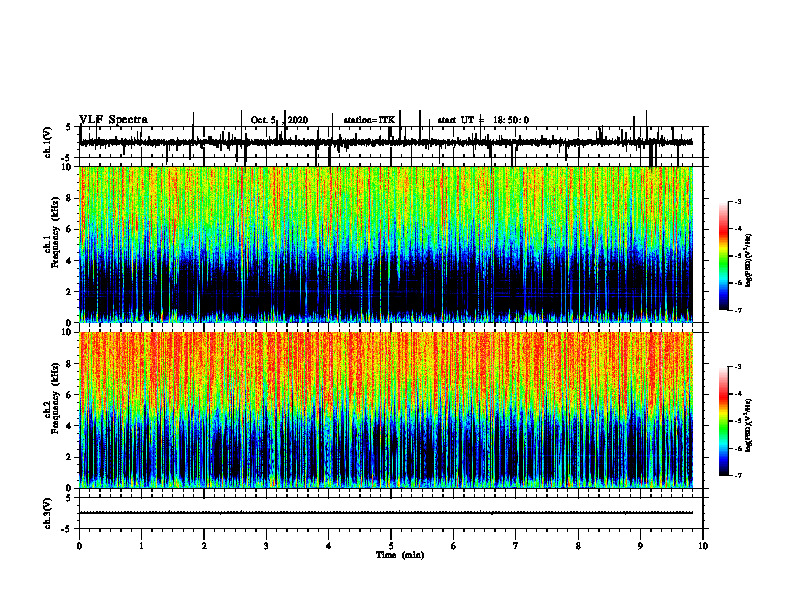This screenshot has width=792, height=612.
Task: Click the 'ch.1(V)' waveform axis label
Action: 47,142
